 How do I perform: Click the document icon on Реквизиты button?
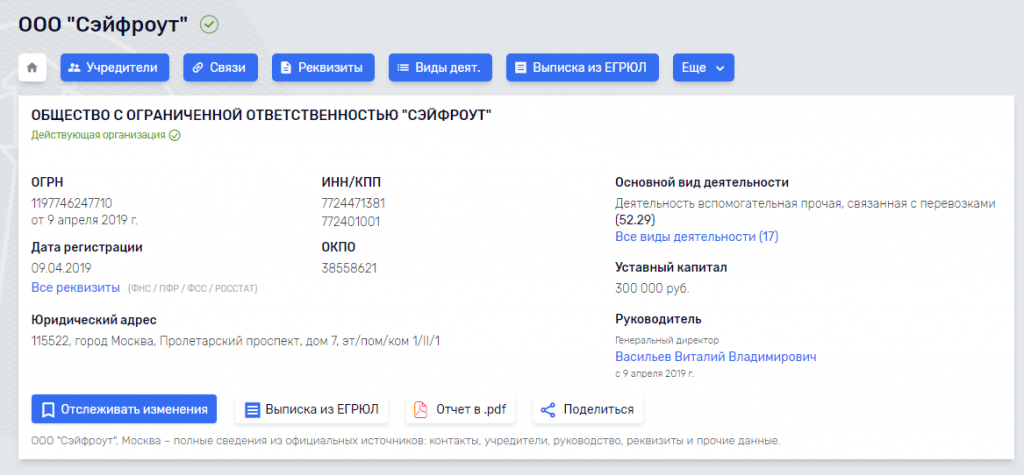(286, 68)
